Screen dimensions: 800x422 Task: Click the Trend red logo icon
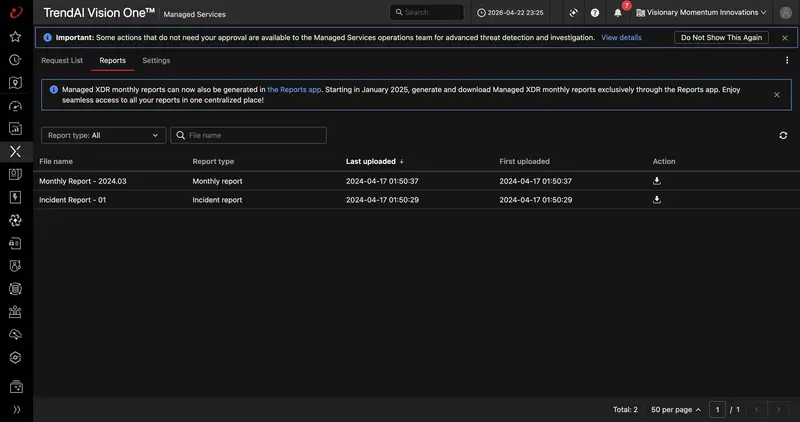(16, 12)
